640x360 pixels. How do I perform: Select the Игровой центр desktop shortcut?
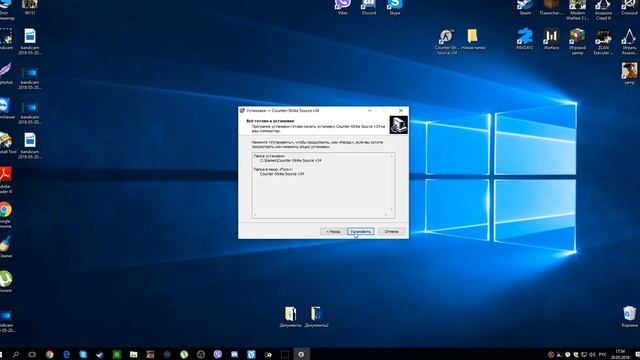pyautogui.click(x=577, y=42)
